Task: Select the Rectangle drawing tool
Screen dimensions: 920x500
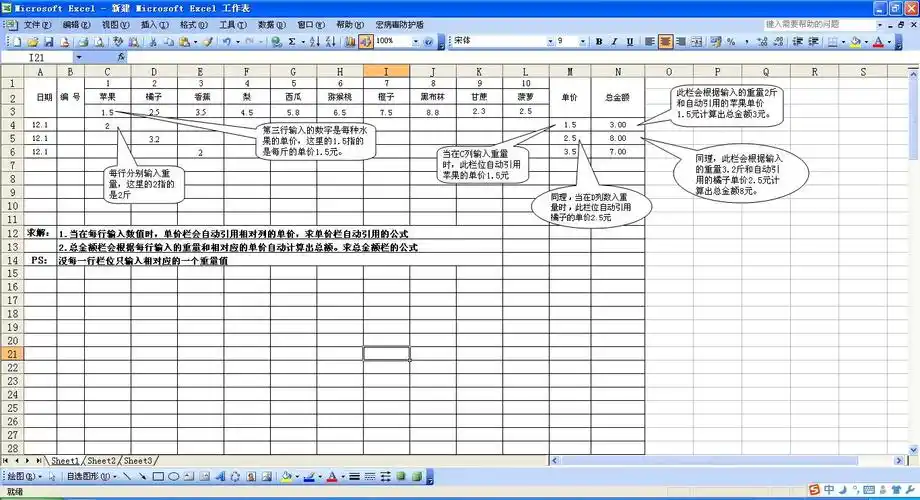Action: (158, 477)
